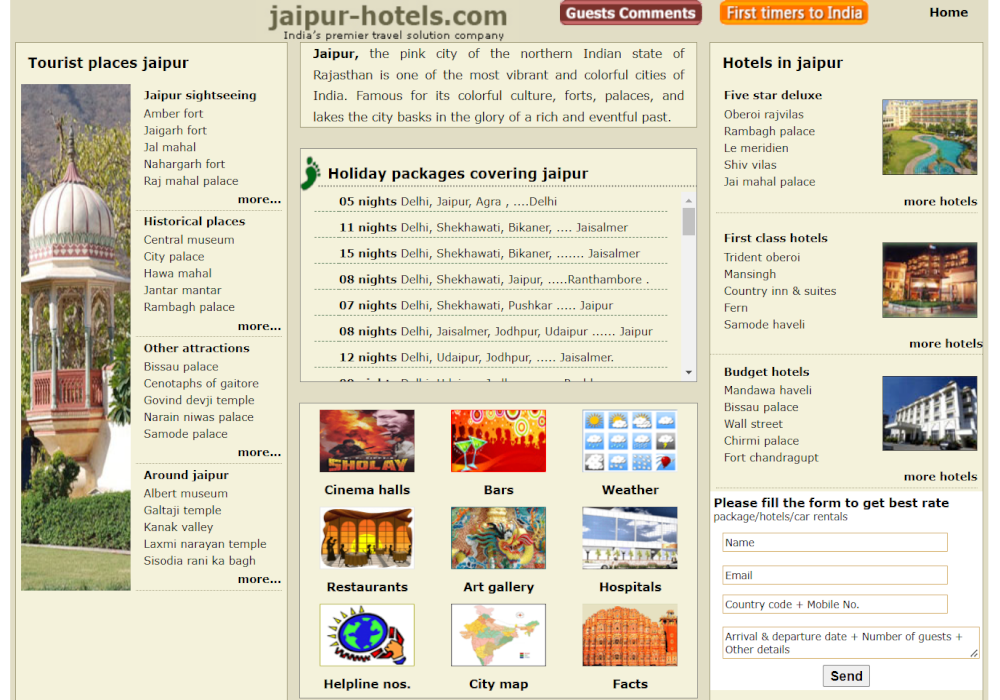Click the First timers to India button
This screenshot has width=1000, height=700.
point(793,13)
